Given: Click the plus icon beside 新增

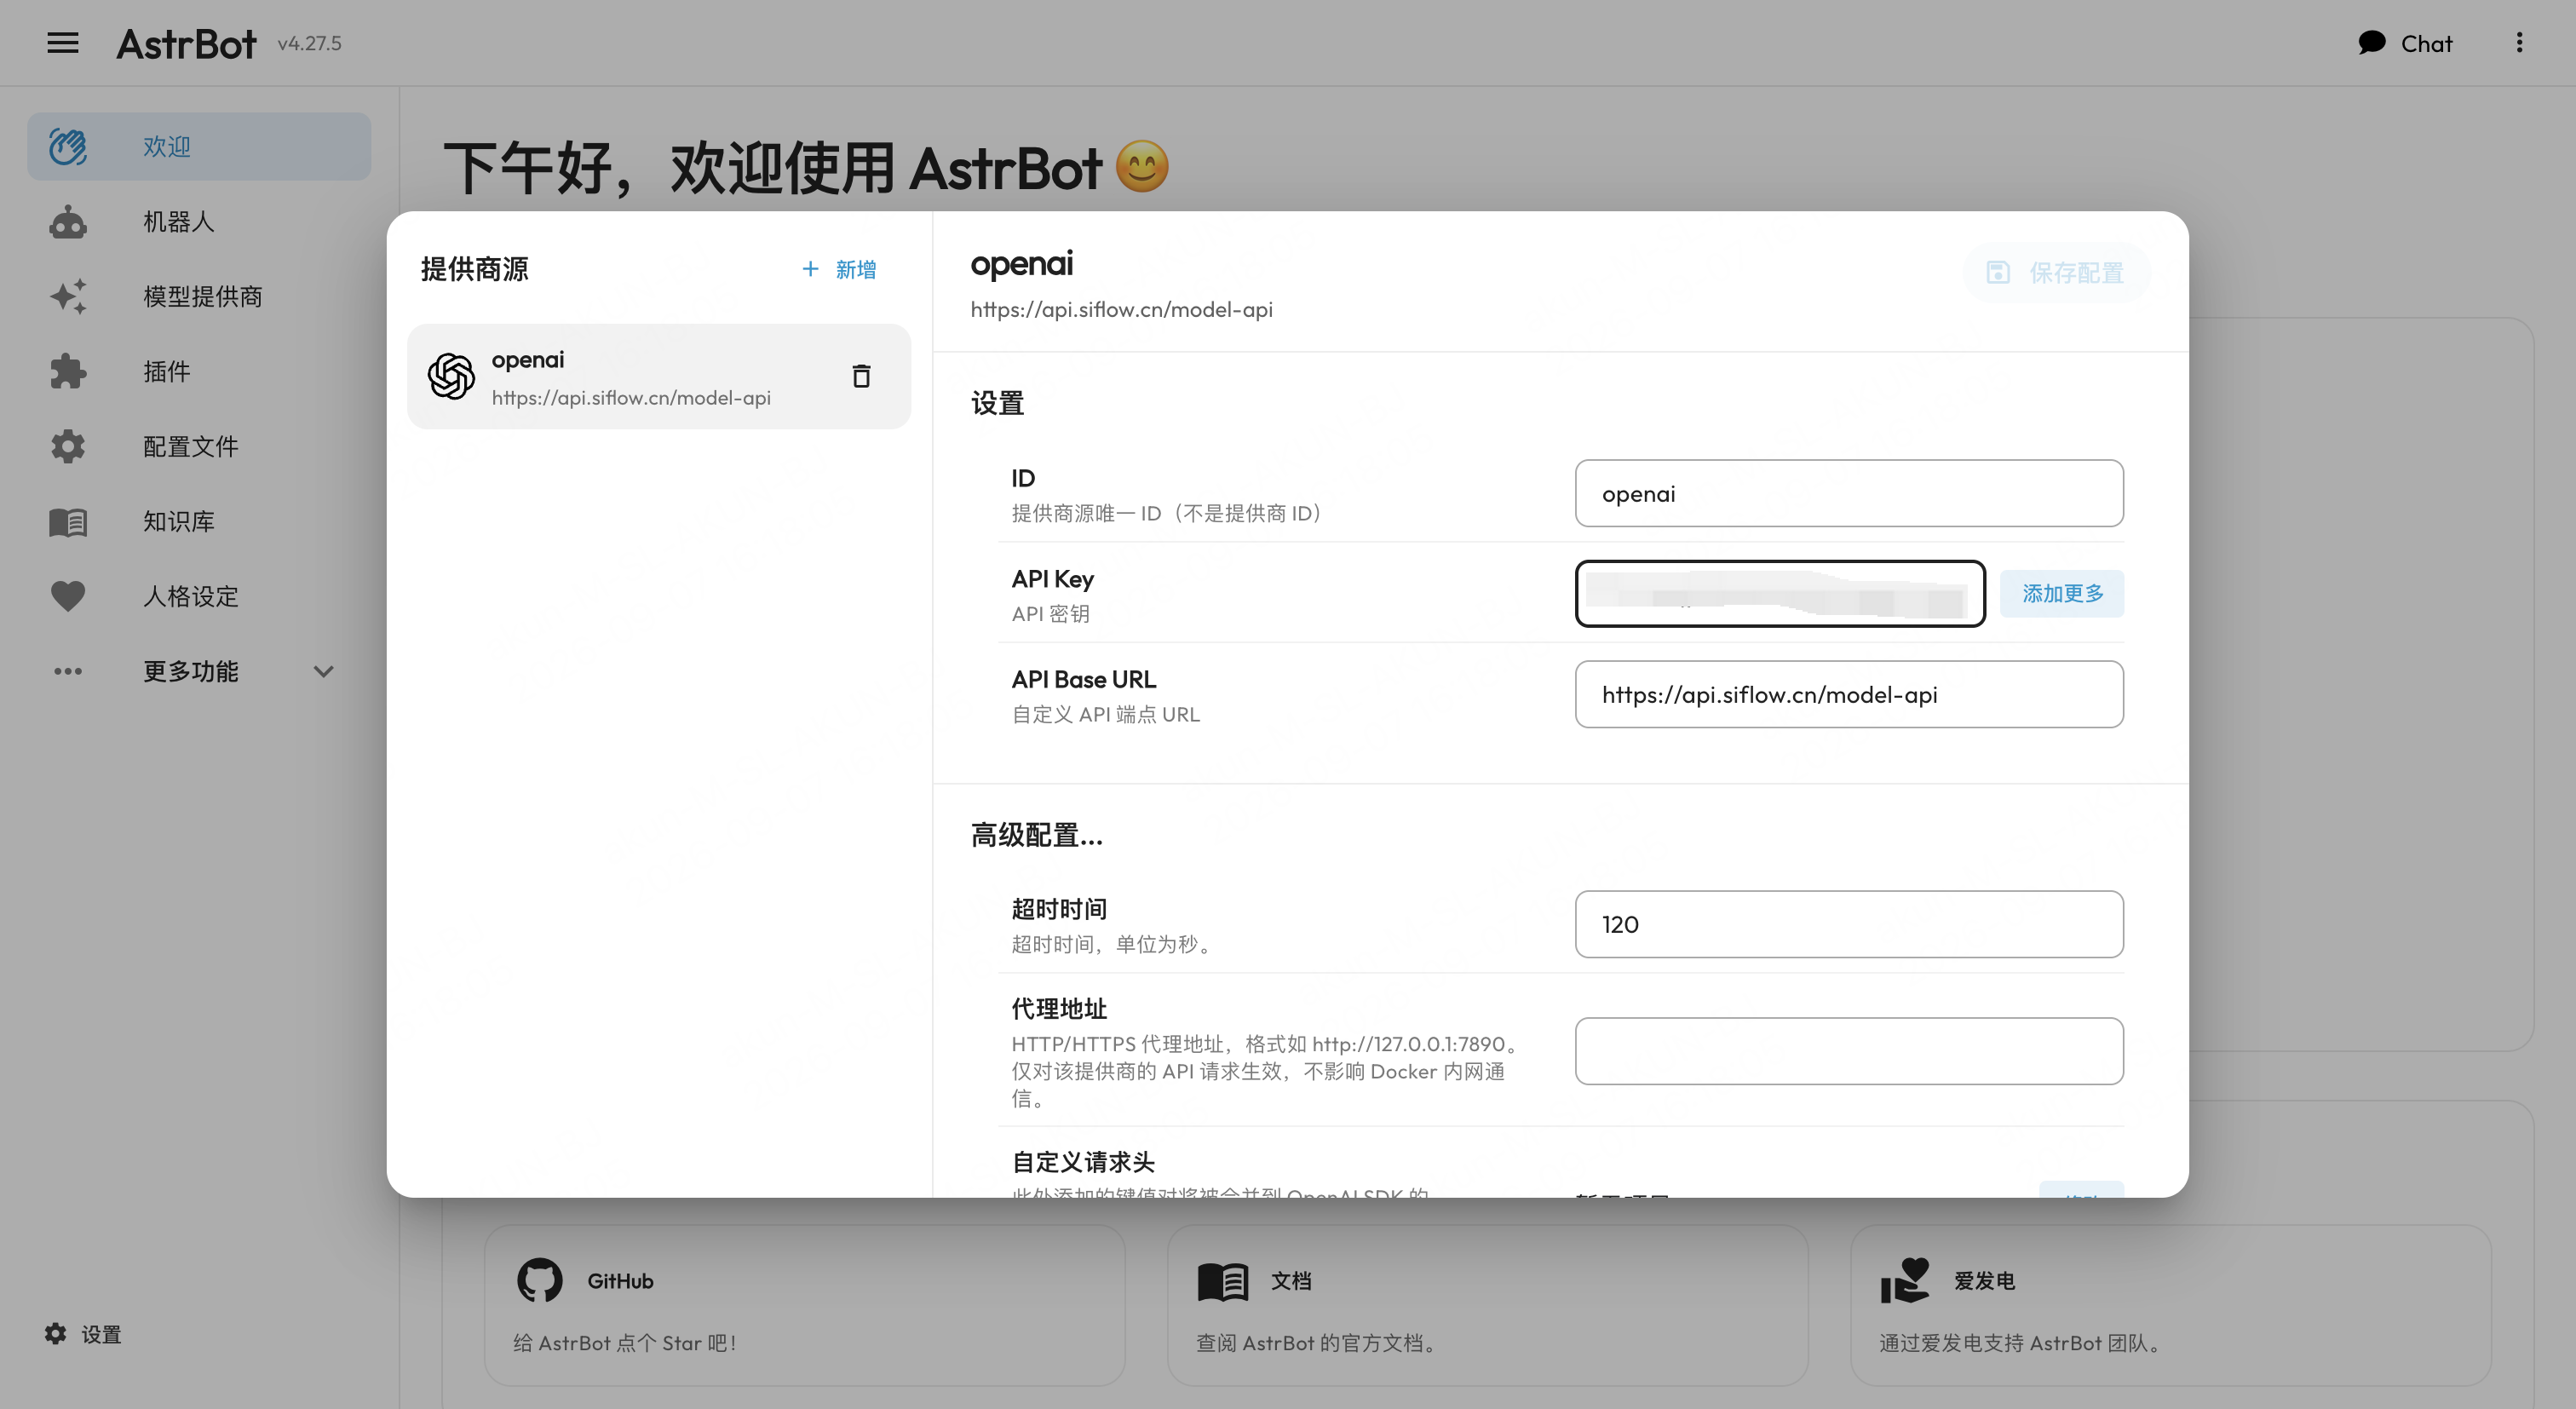Looking at the screenshot, I should (x=811, y=269).
